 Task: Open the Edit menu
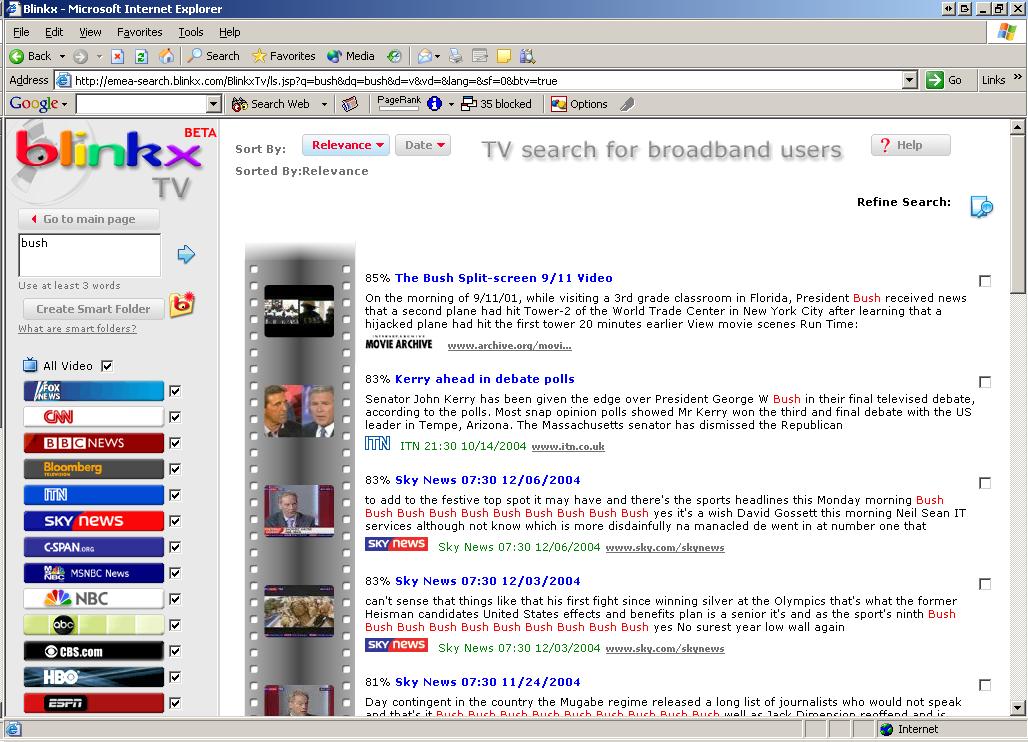[54, 31]
